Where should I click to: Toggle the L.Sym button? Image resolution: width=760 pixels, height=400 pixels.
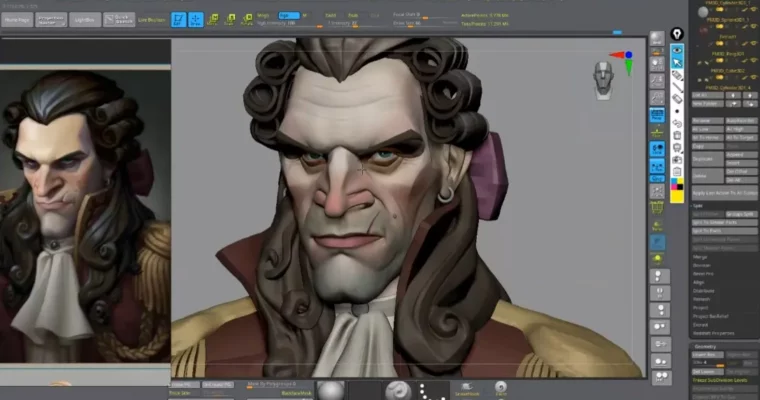(x=657, y=167)
